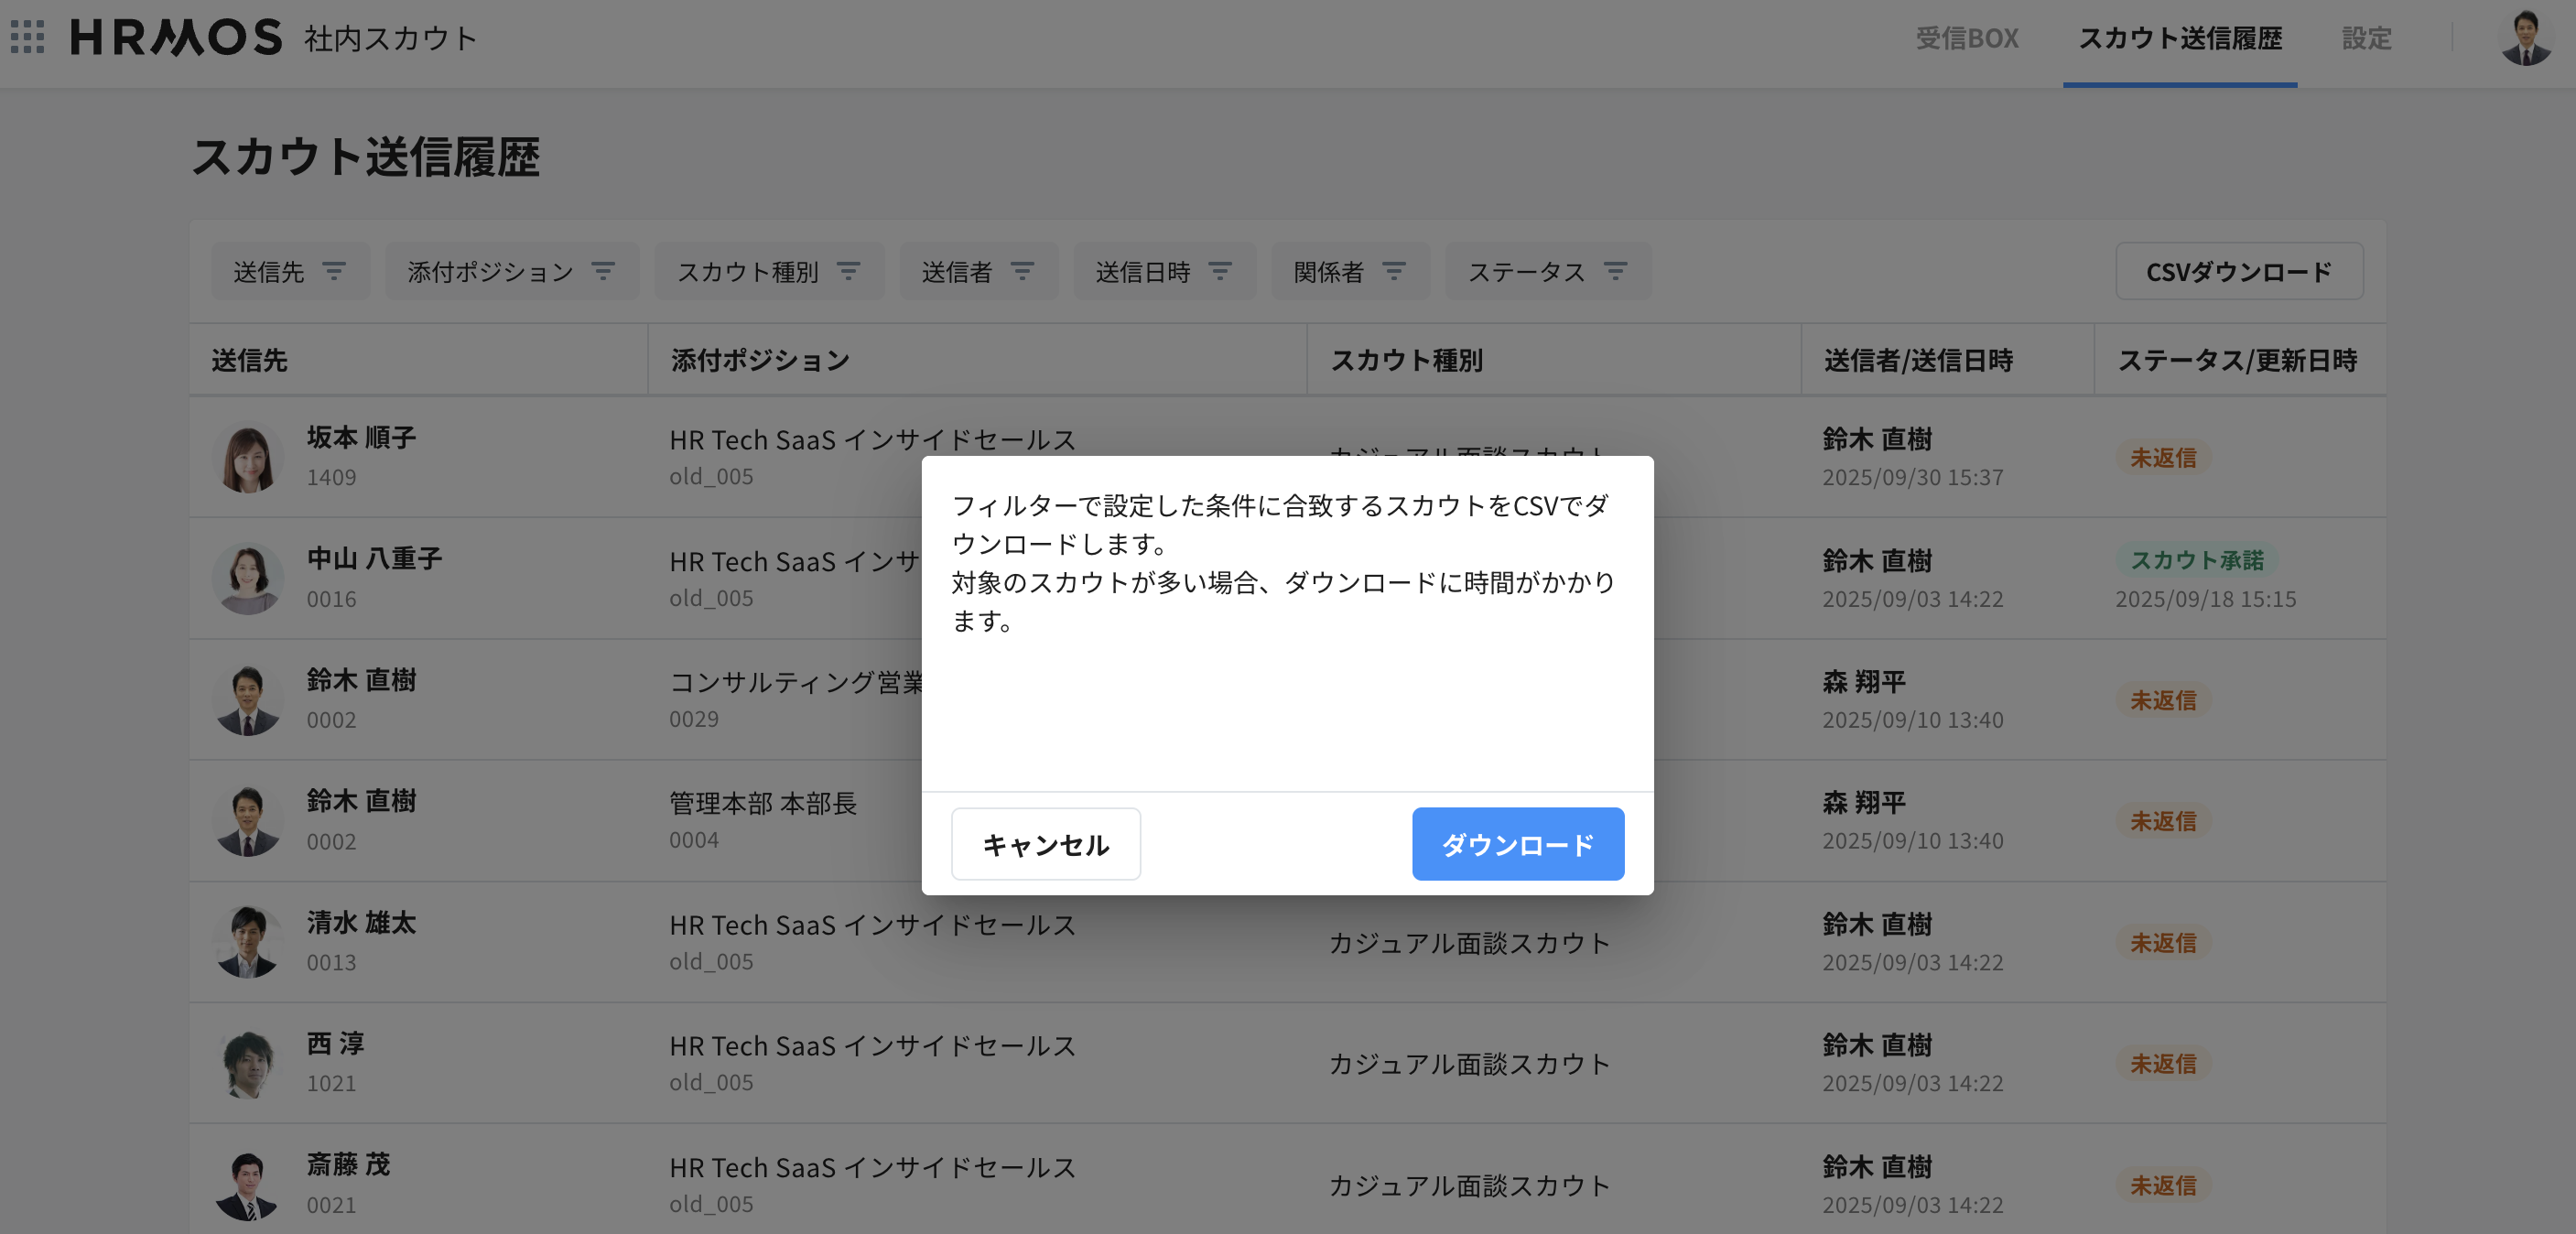Expand the 送信者 filter
Viewport: 2576px width, 1234px height.
tap(977, 272)
